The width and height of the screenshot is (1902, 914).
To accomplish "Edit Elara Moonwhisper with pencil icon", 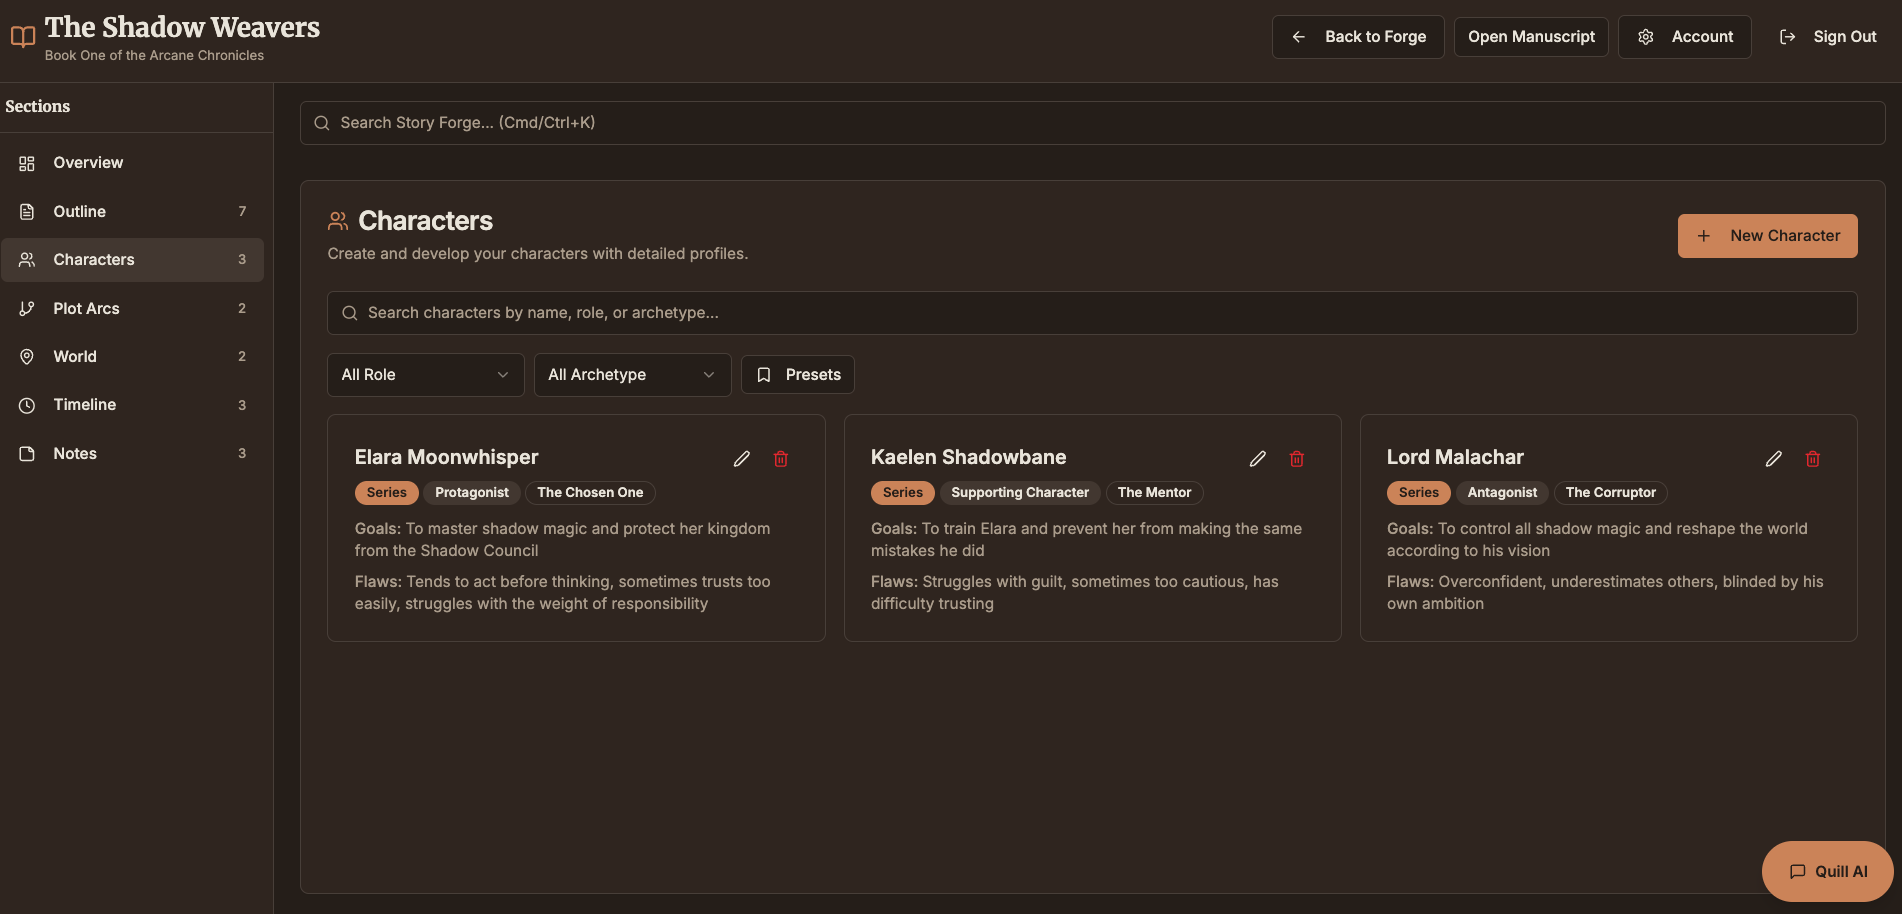I will (742, 459).
